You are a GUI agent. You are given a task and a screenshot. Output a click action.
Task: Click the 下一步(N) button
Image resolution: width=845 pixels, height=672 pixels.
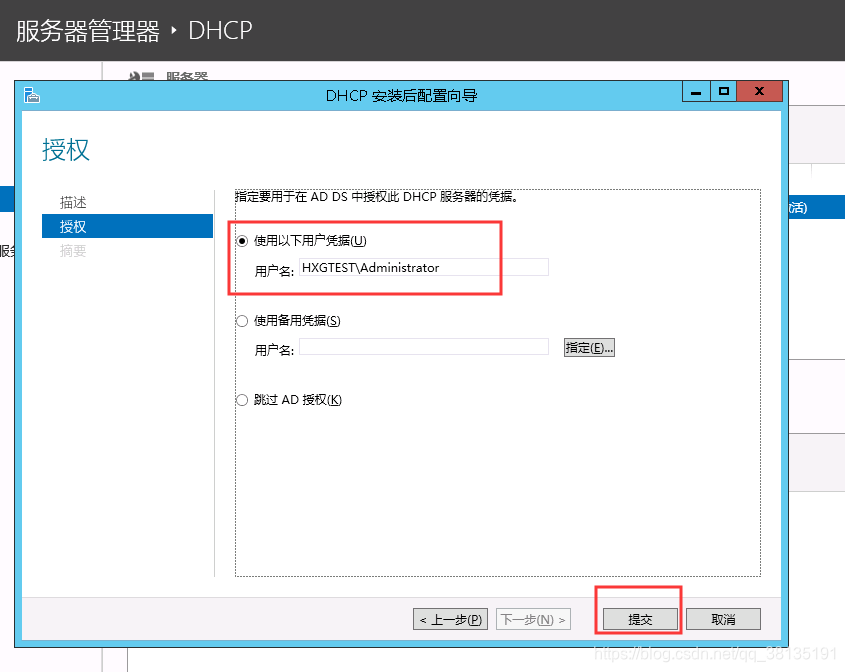533,619
